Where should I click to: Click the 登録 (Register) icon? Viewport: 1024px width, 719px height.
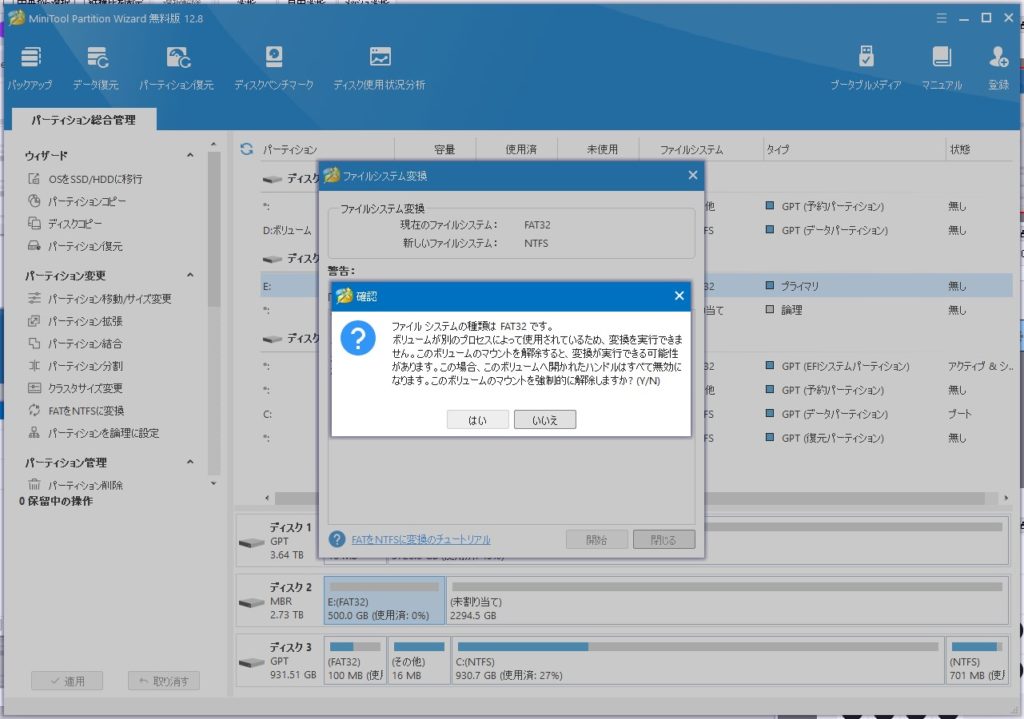[998, 67]
